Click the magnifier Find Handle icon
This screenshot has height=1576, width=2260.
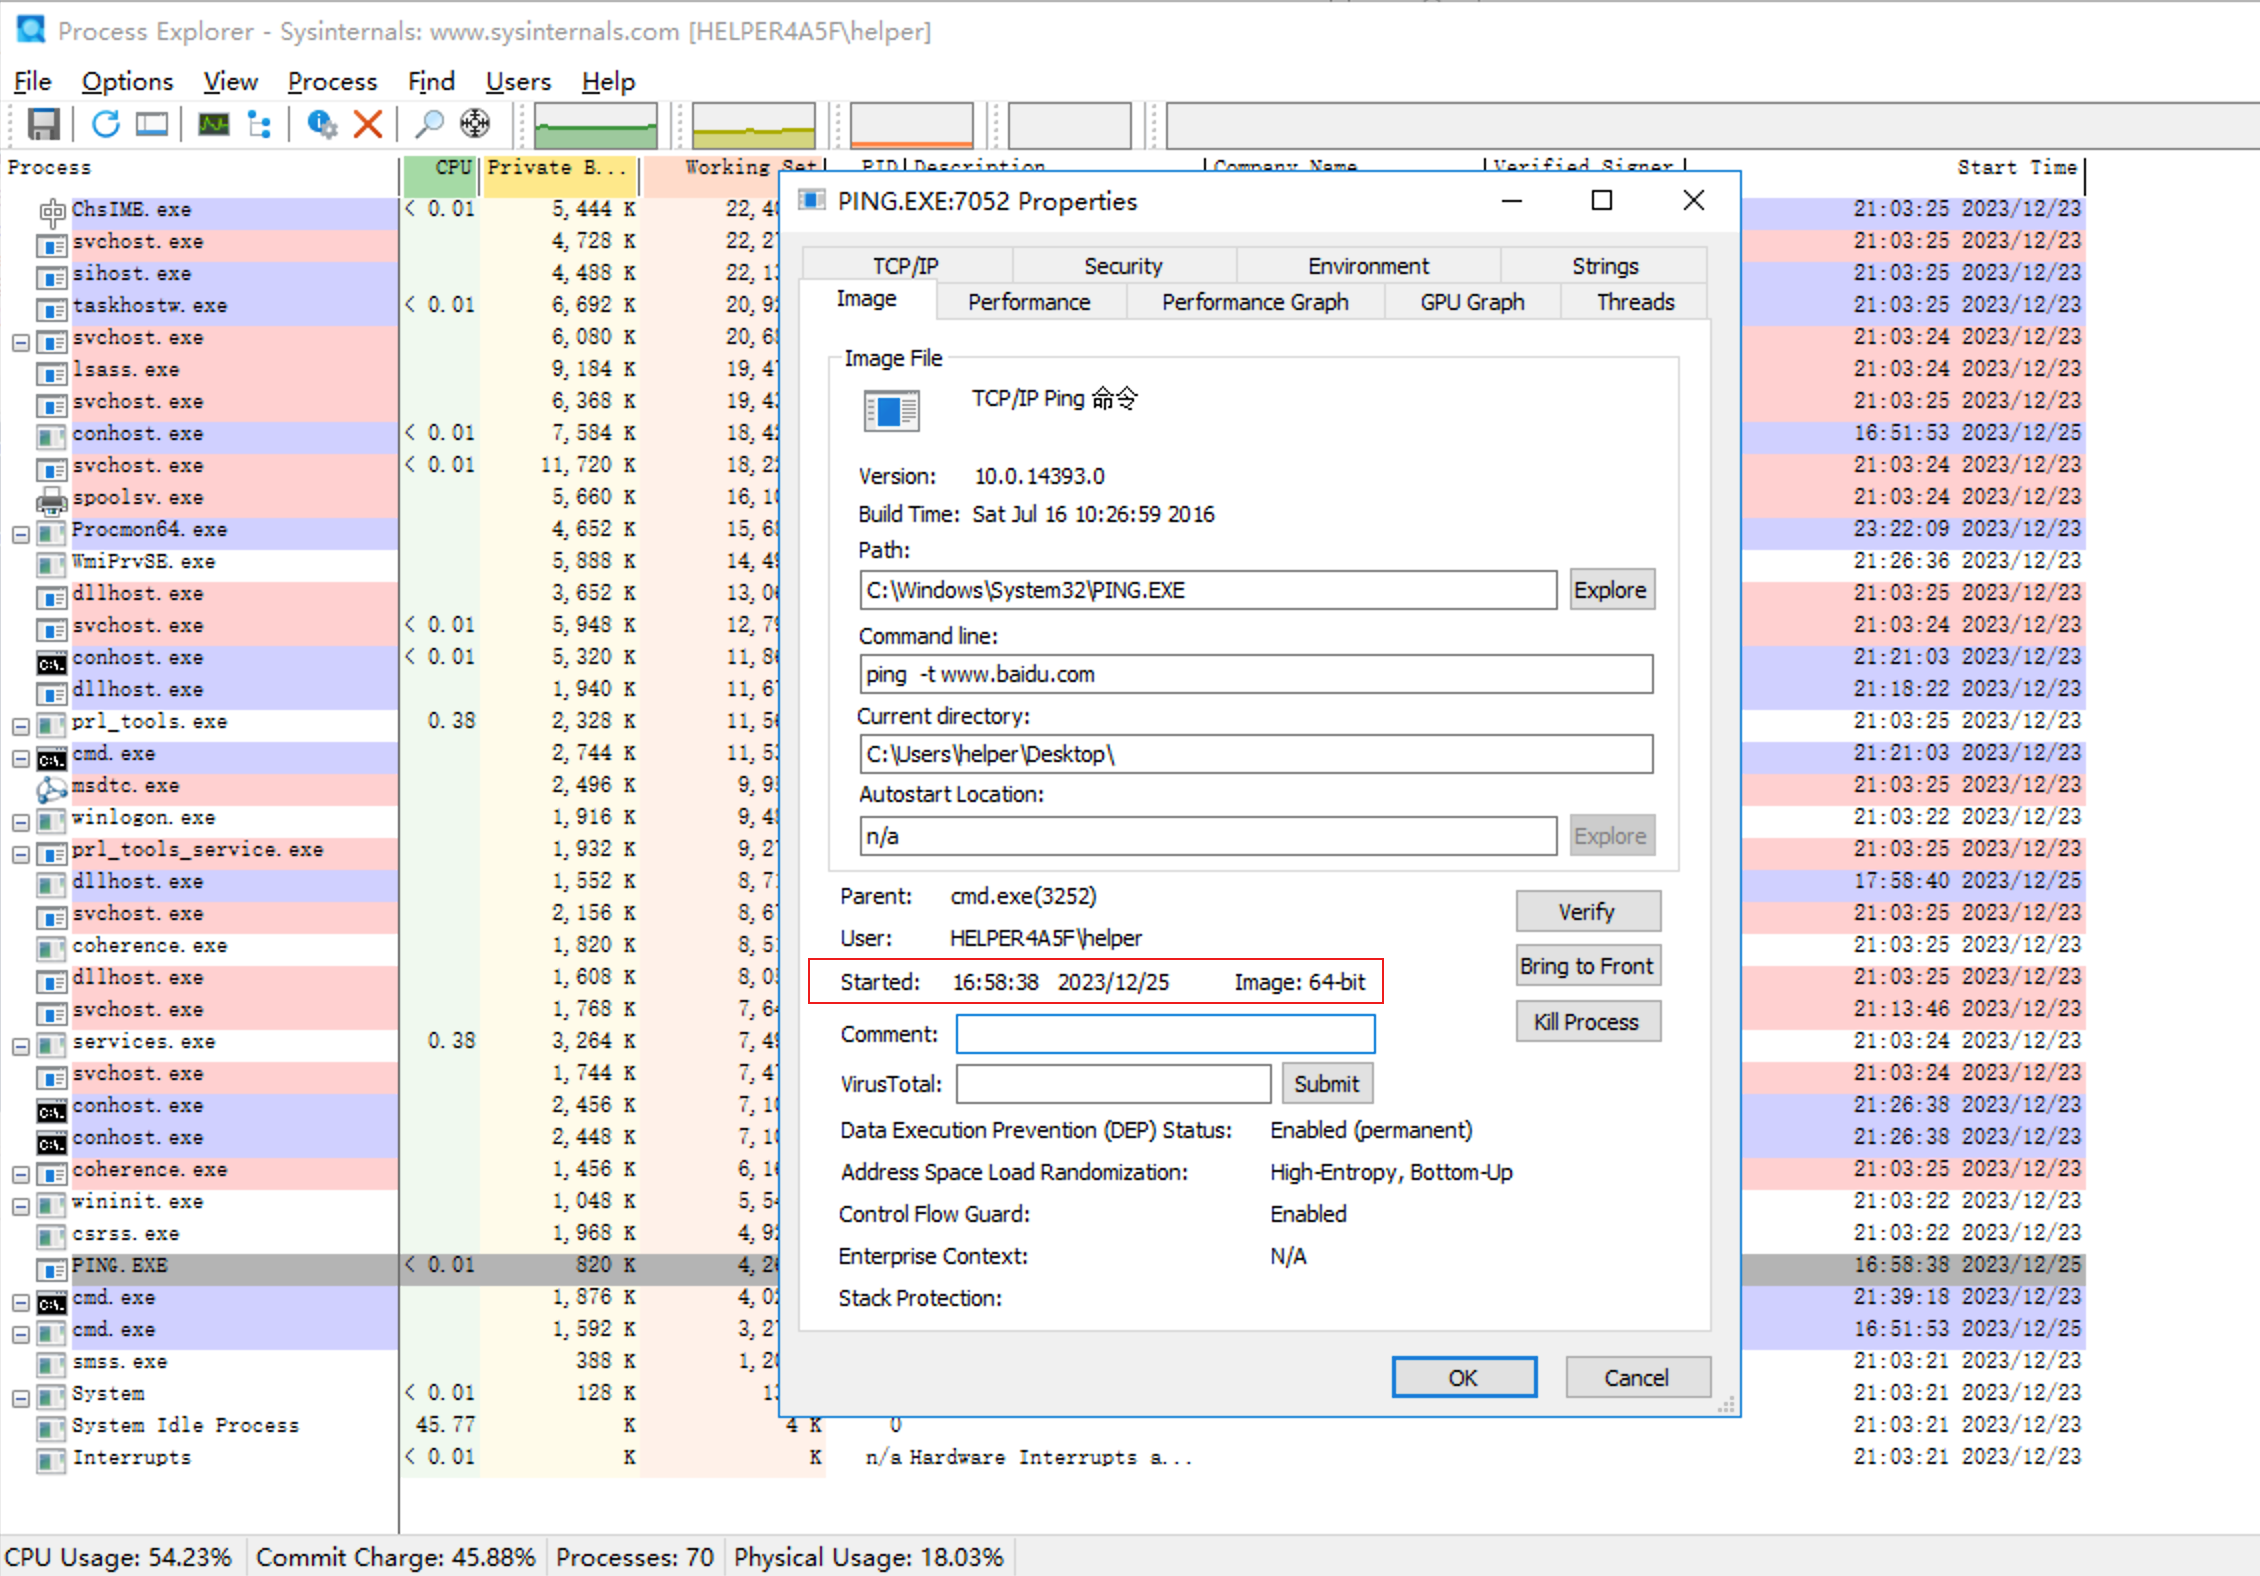429,124
